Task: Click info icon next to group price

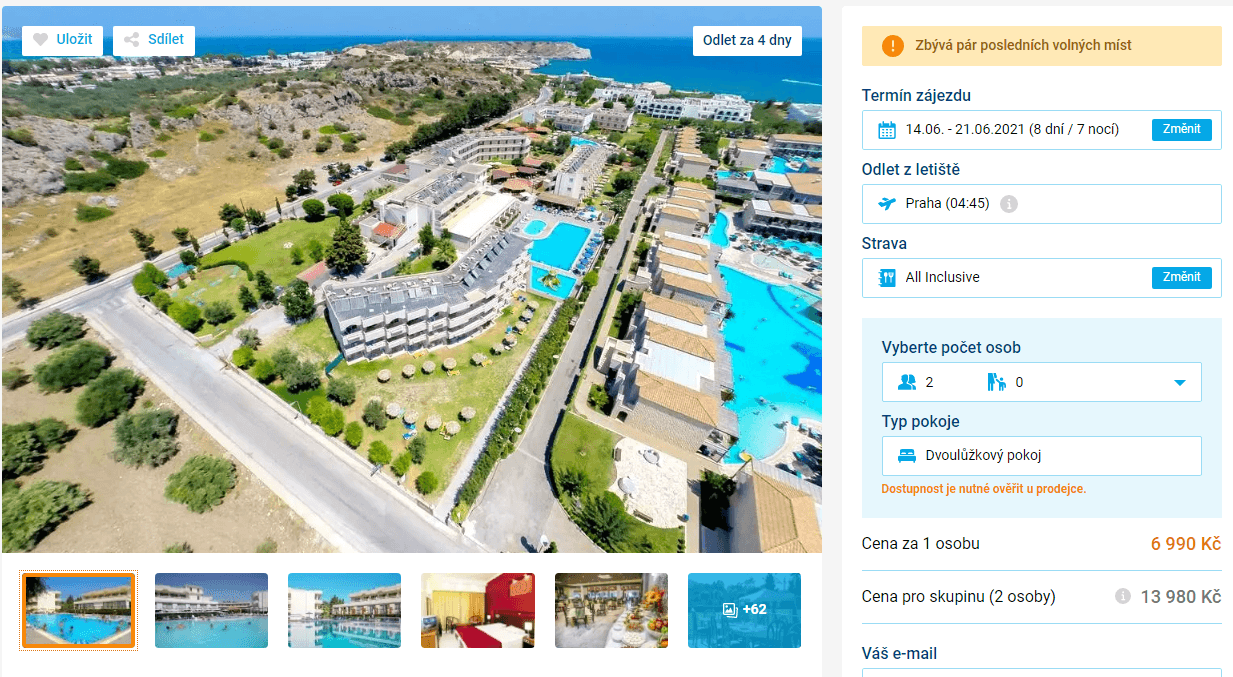Action: point(1123,596)
